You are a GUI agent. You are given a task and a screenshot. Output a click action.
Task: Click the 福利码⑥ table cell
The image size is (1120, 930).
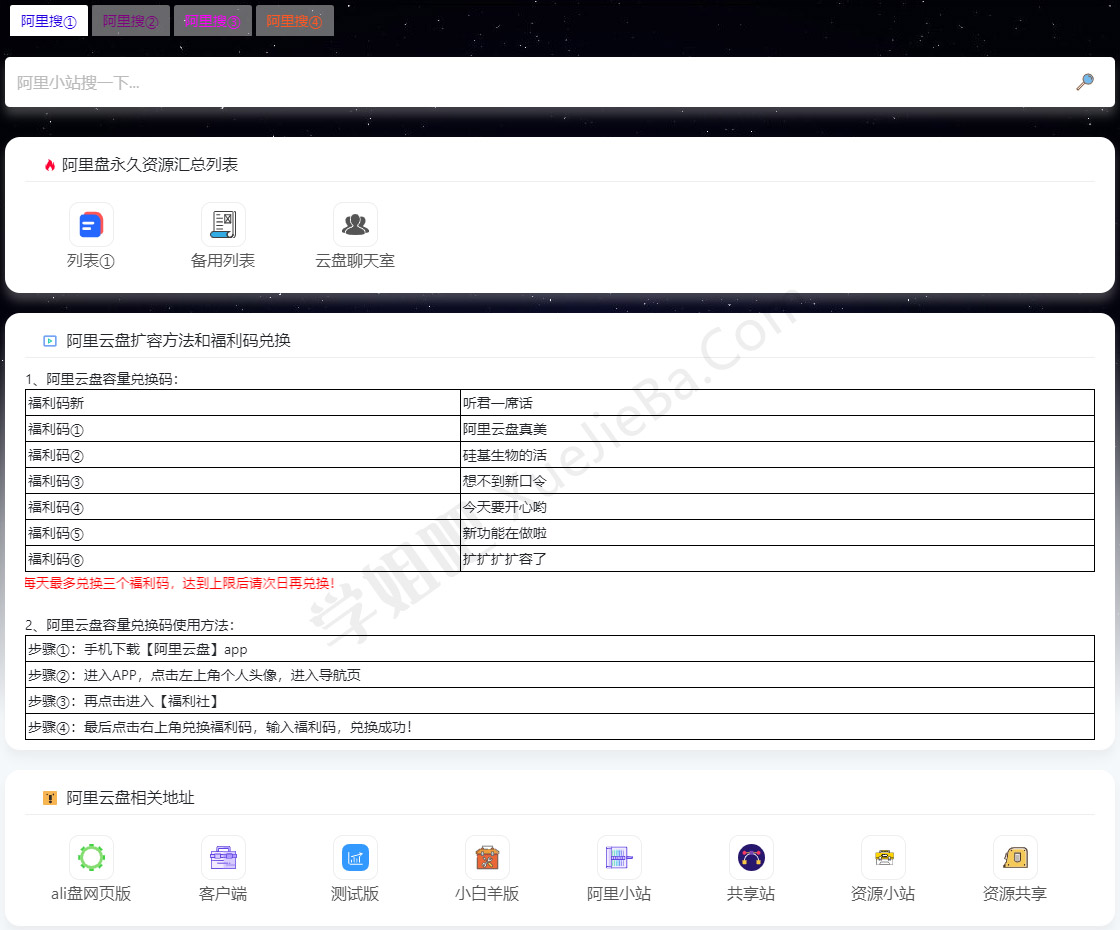[243, 559]
